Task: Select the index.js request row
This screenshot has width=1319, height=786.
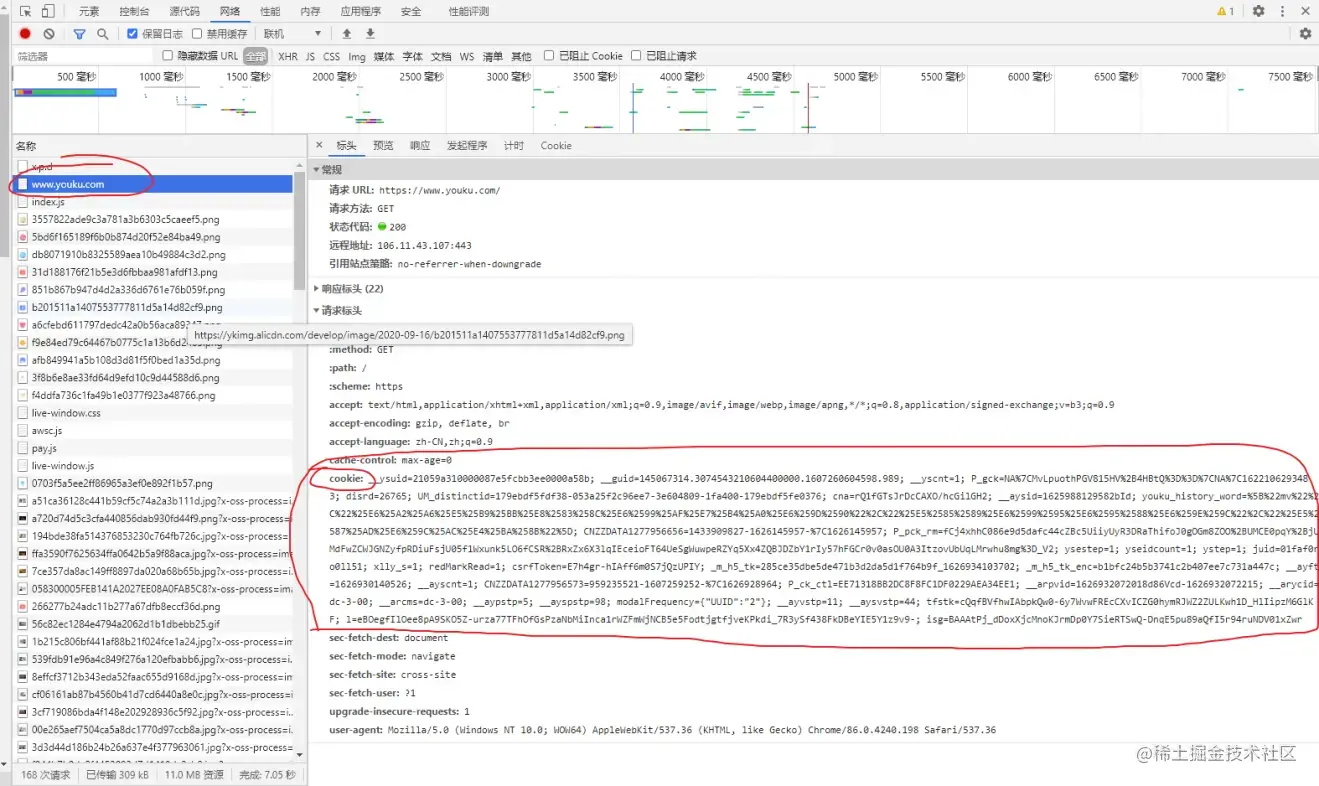Action: (152, 202)
